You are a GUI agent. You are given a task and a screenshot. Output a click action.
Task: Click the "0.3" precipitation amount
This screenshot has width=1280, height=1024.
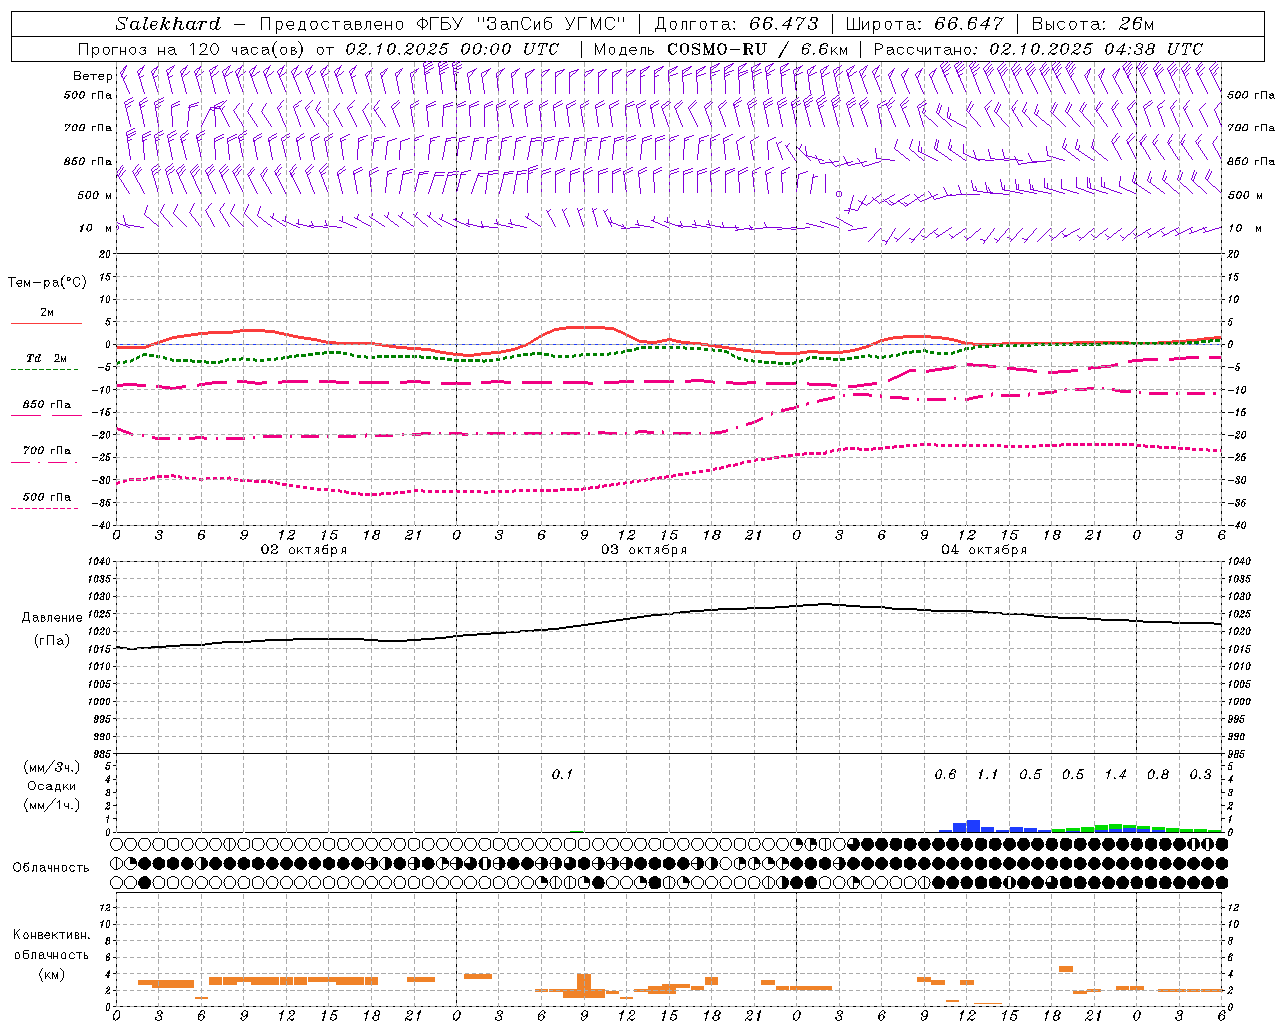[x=1200, y=774]
